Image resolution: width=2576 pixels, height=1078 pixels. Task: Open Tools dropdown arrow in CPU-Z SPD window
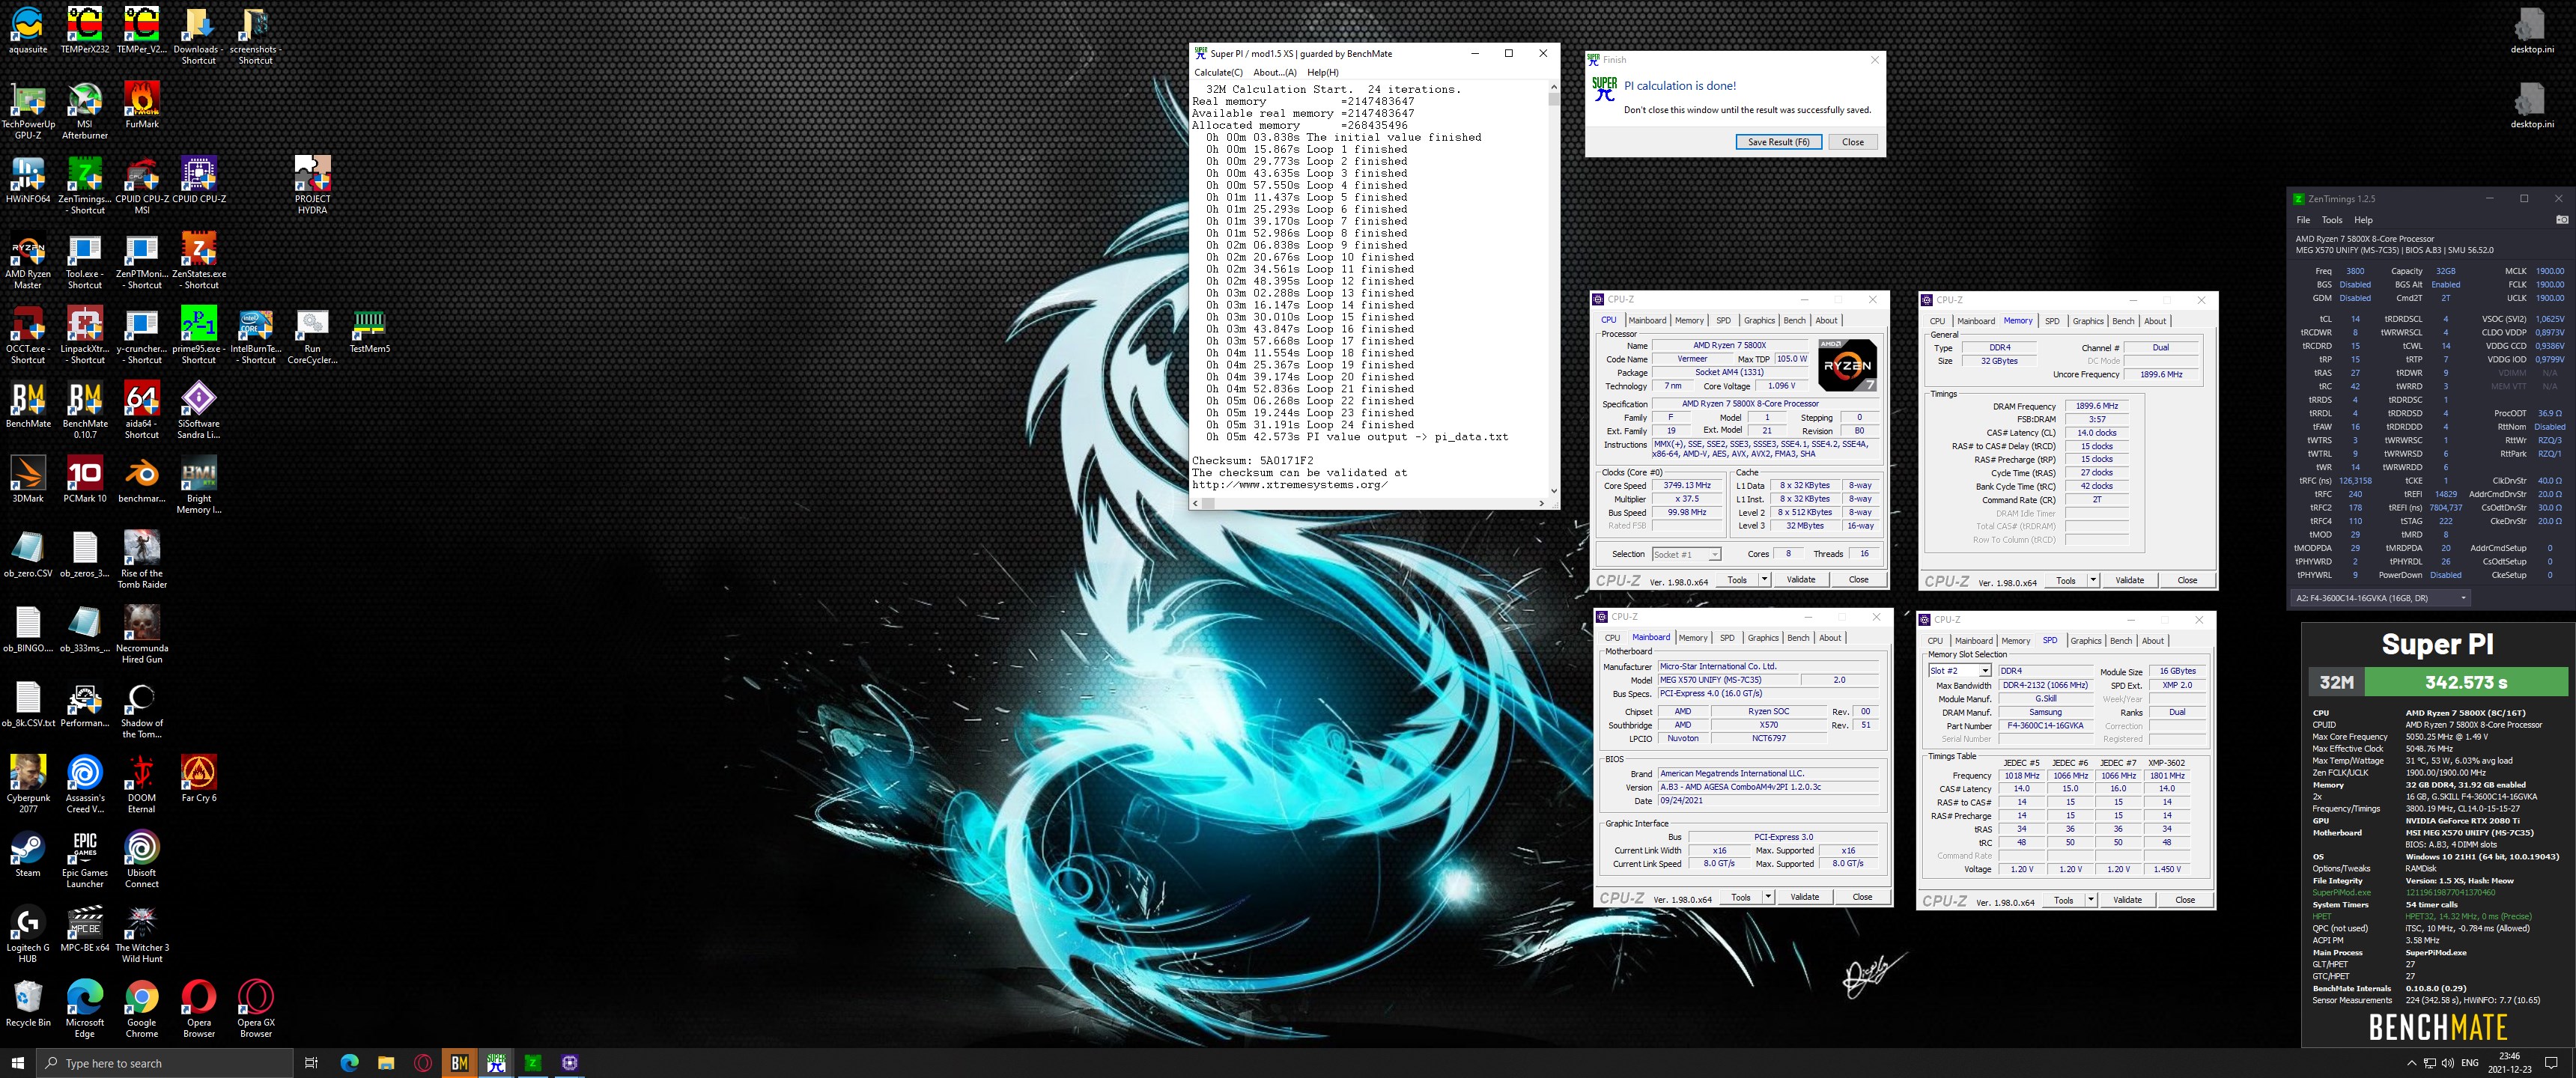(x=2091, y=900)
